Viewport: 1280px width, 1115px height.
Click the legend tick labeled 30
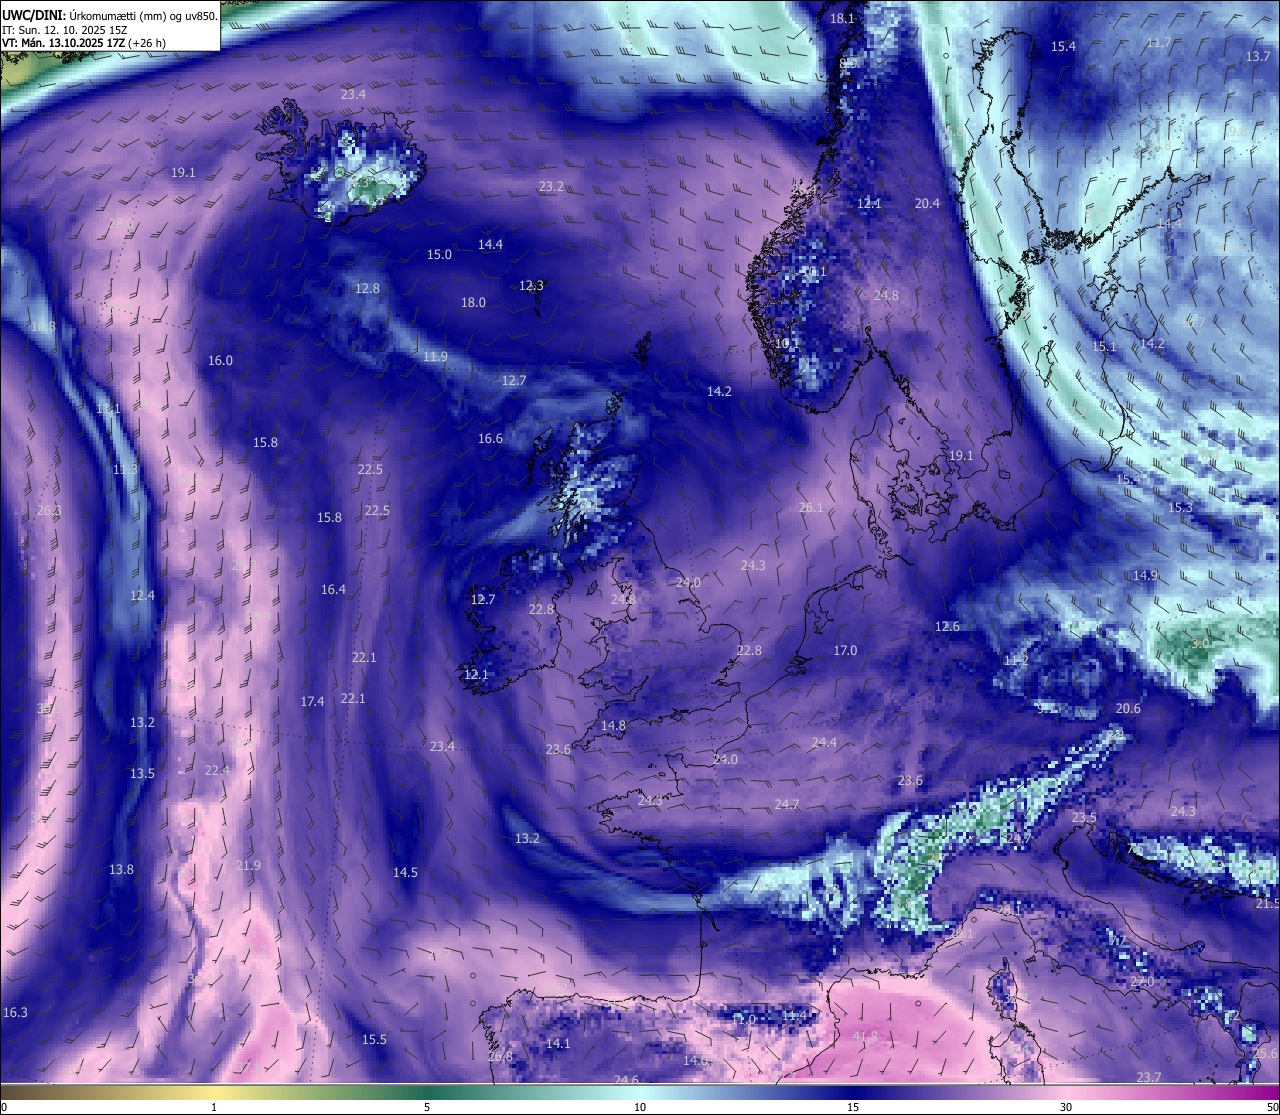coord(1066,1108)
